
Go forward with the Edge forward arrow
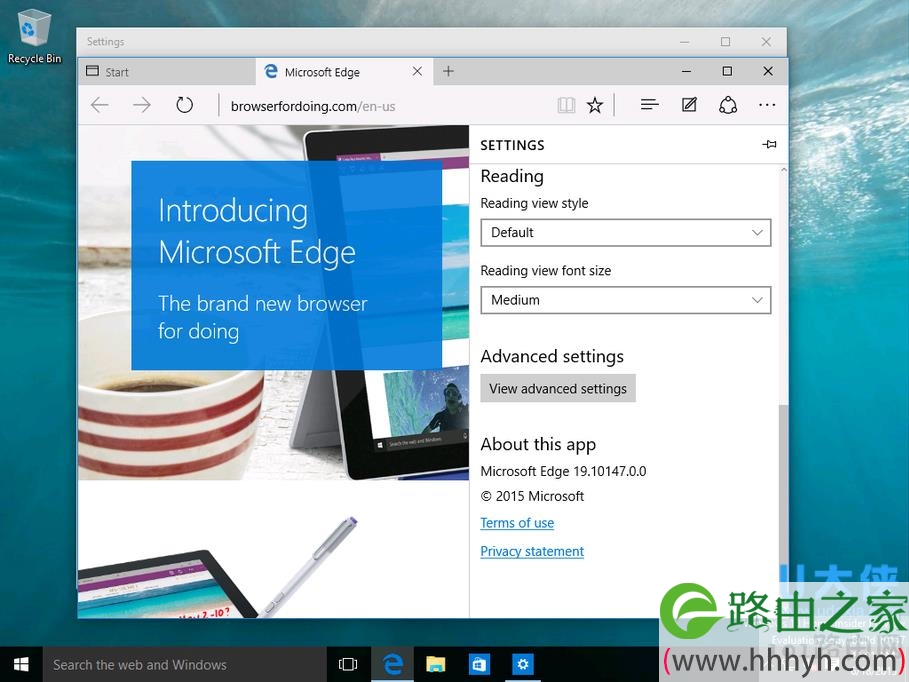click(141, 105)
